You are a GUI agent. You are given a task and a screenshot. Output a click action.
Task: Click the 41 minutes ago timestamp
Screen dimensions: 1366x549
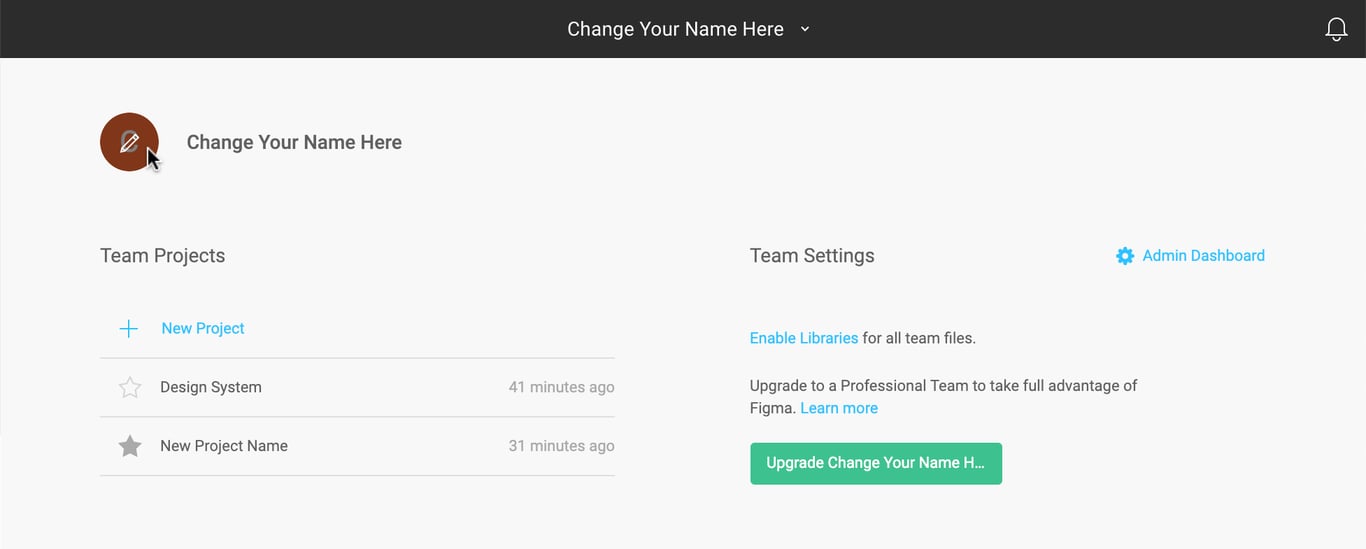561,387
